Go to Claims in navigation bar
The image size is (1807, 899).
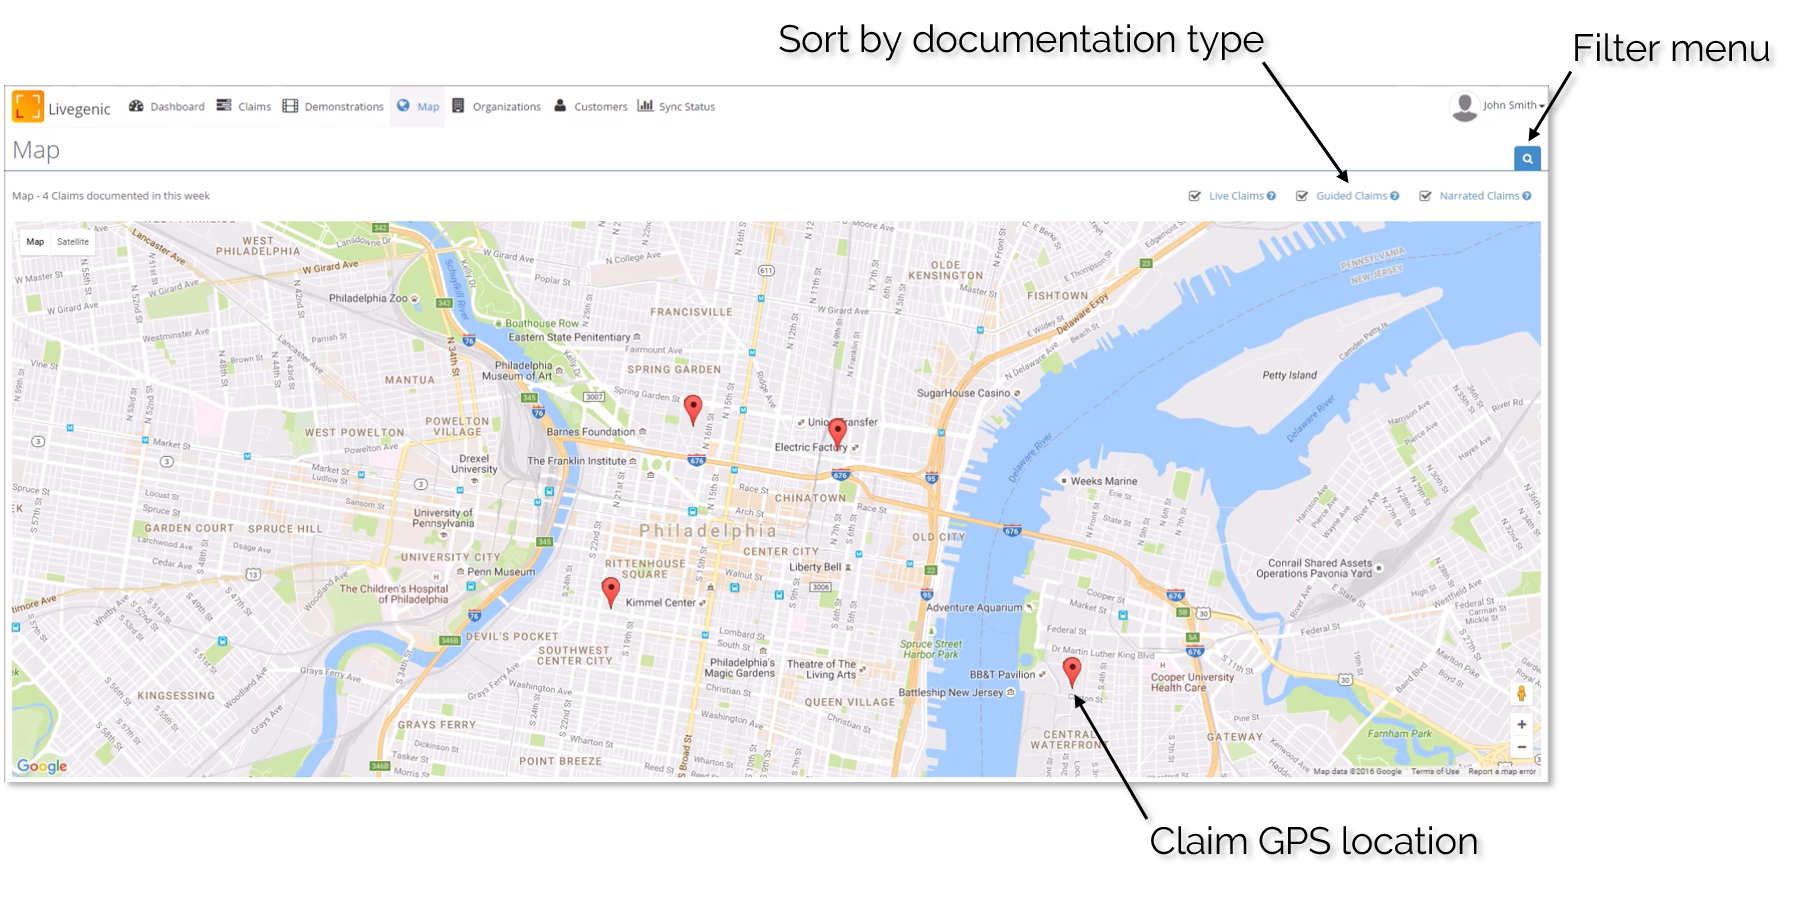(x=244, y=106)
